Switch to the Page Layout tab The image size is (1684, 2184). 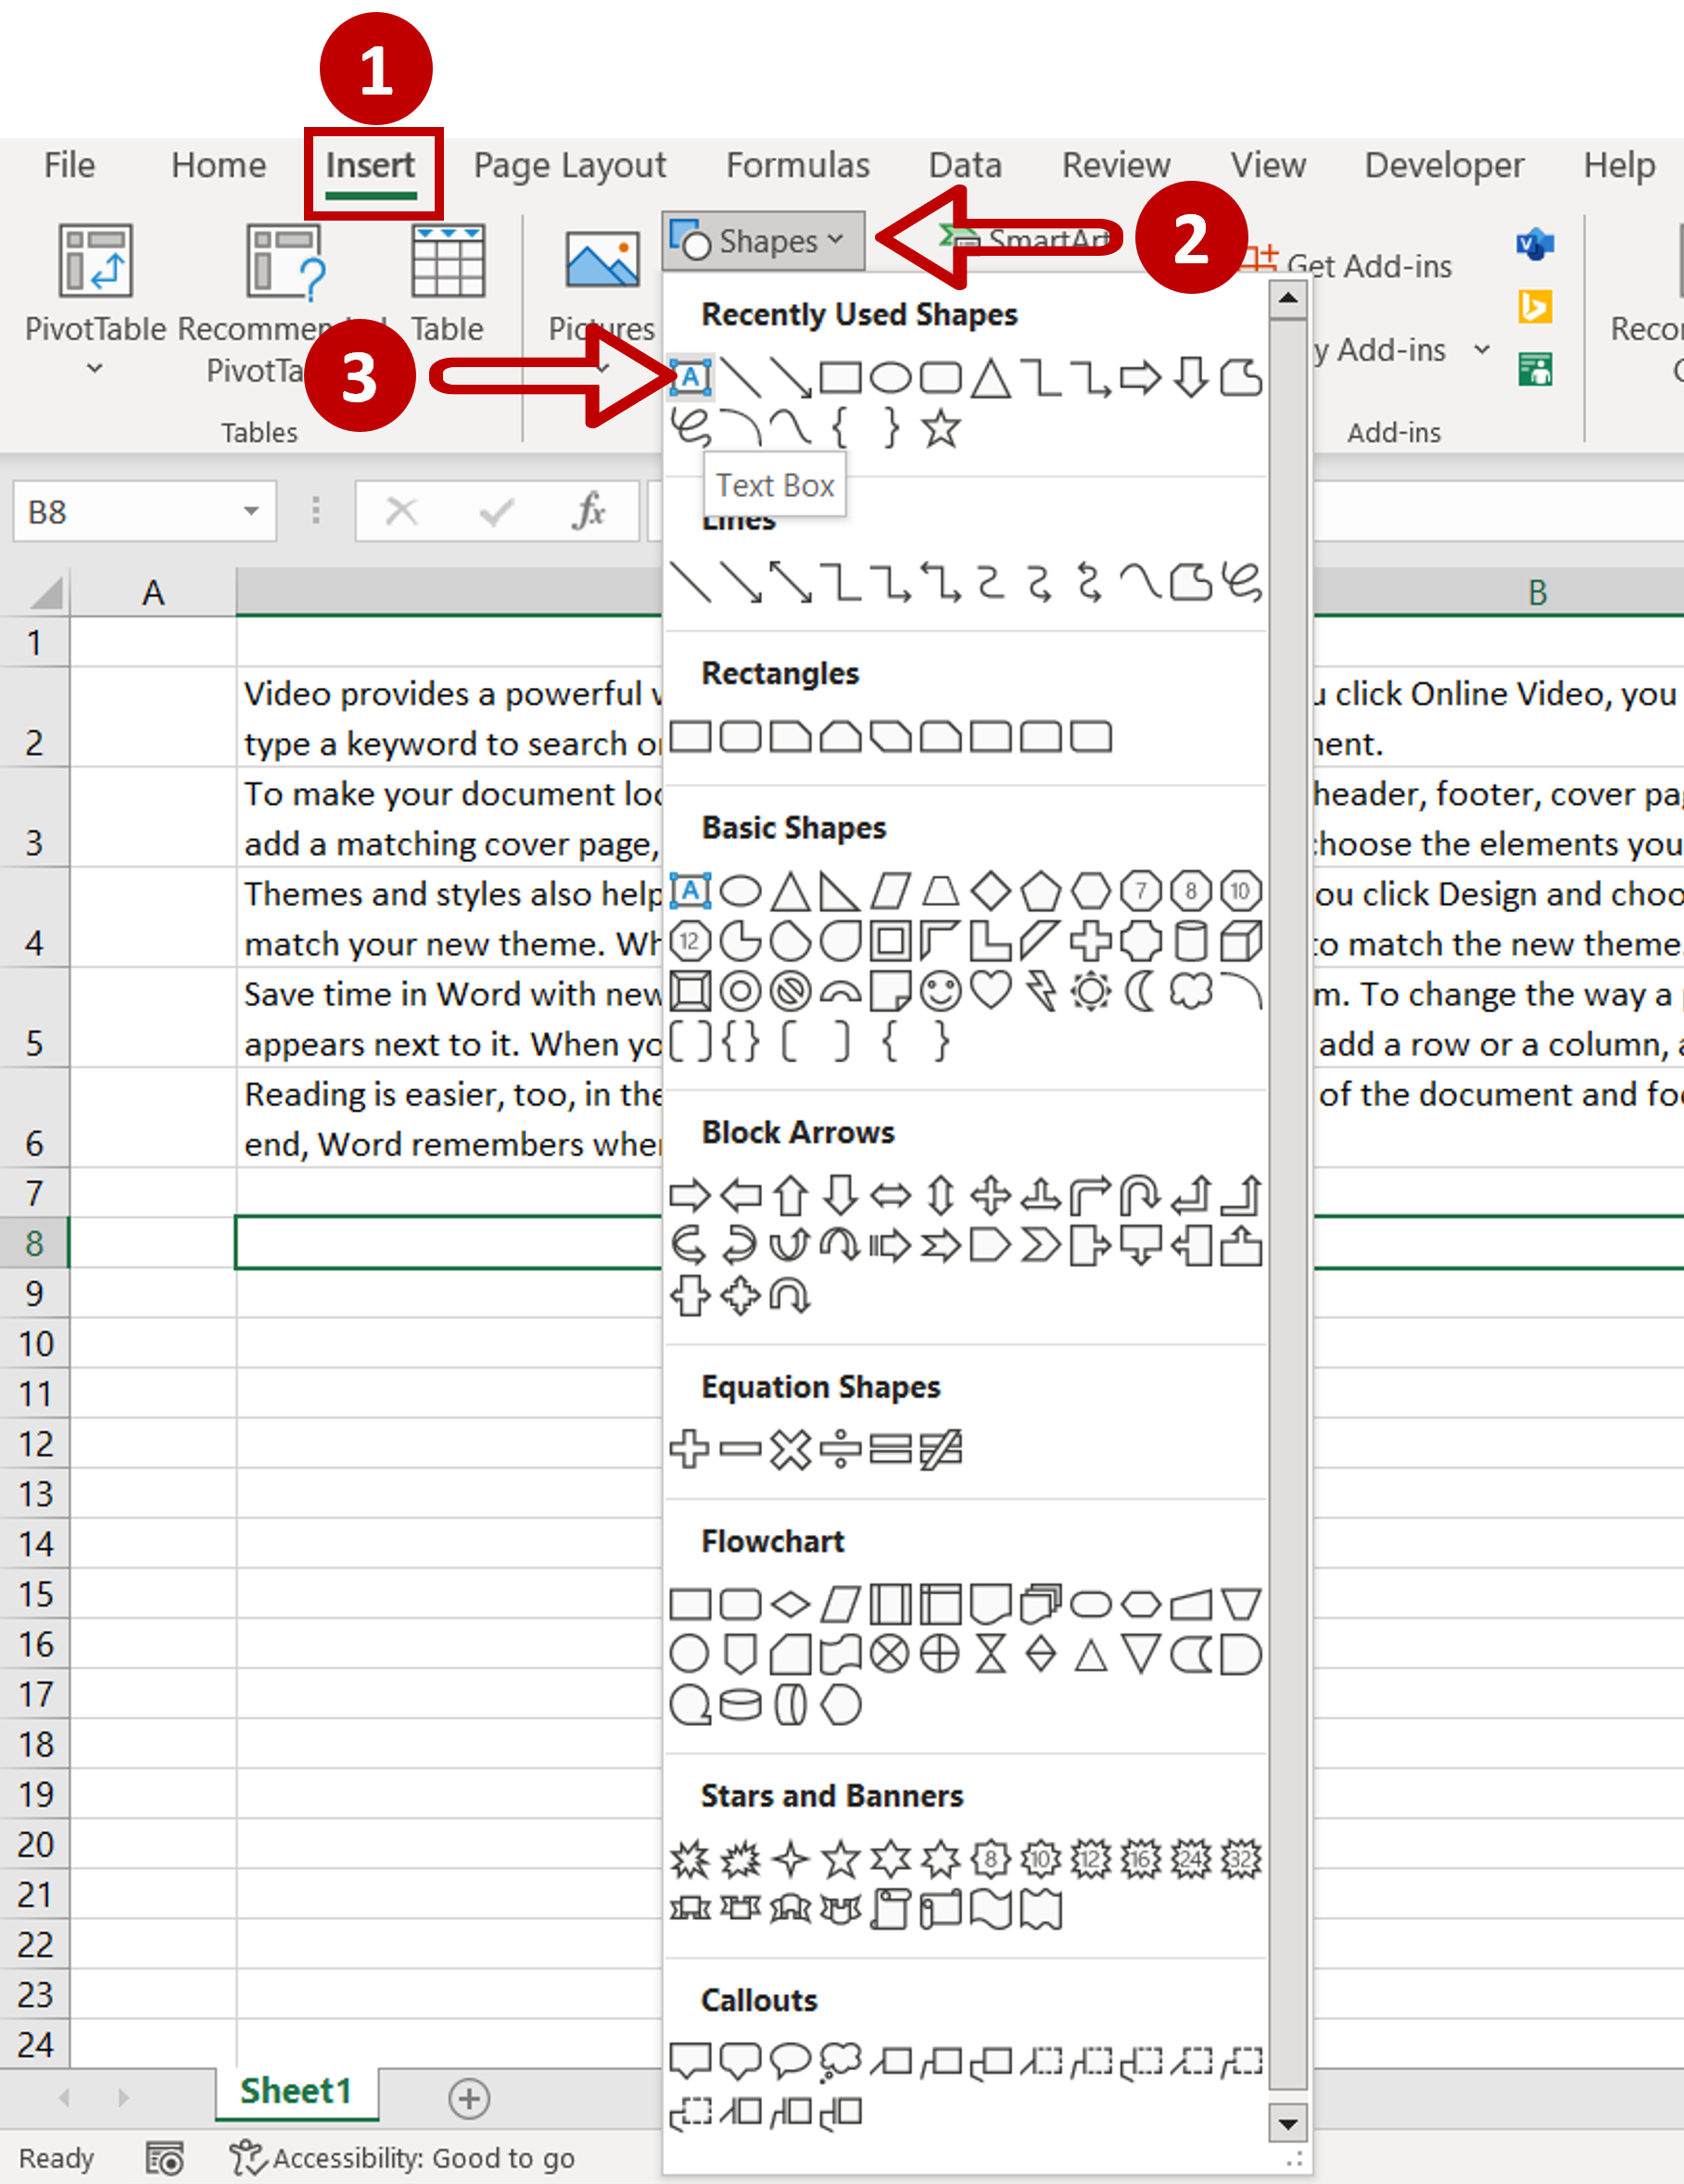coord(570,165)
